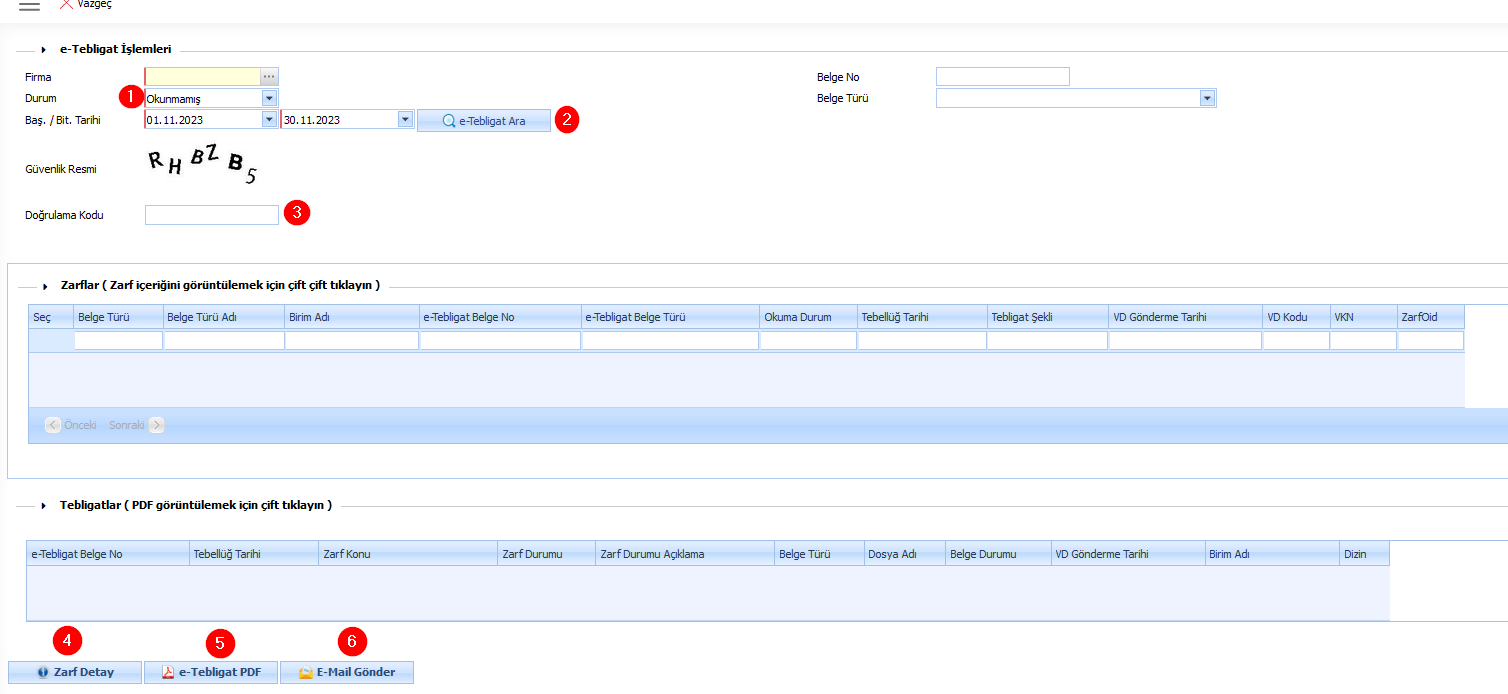Click Dosya Adı column header
1508x694 pixels.
point(905,554)
